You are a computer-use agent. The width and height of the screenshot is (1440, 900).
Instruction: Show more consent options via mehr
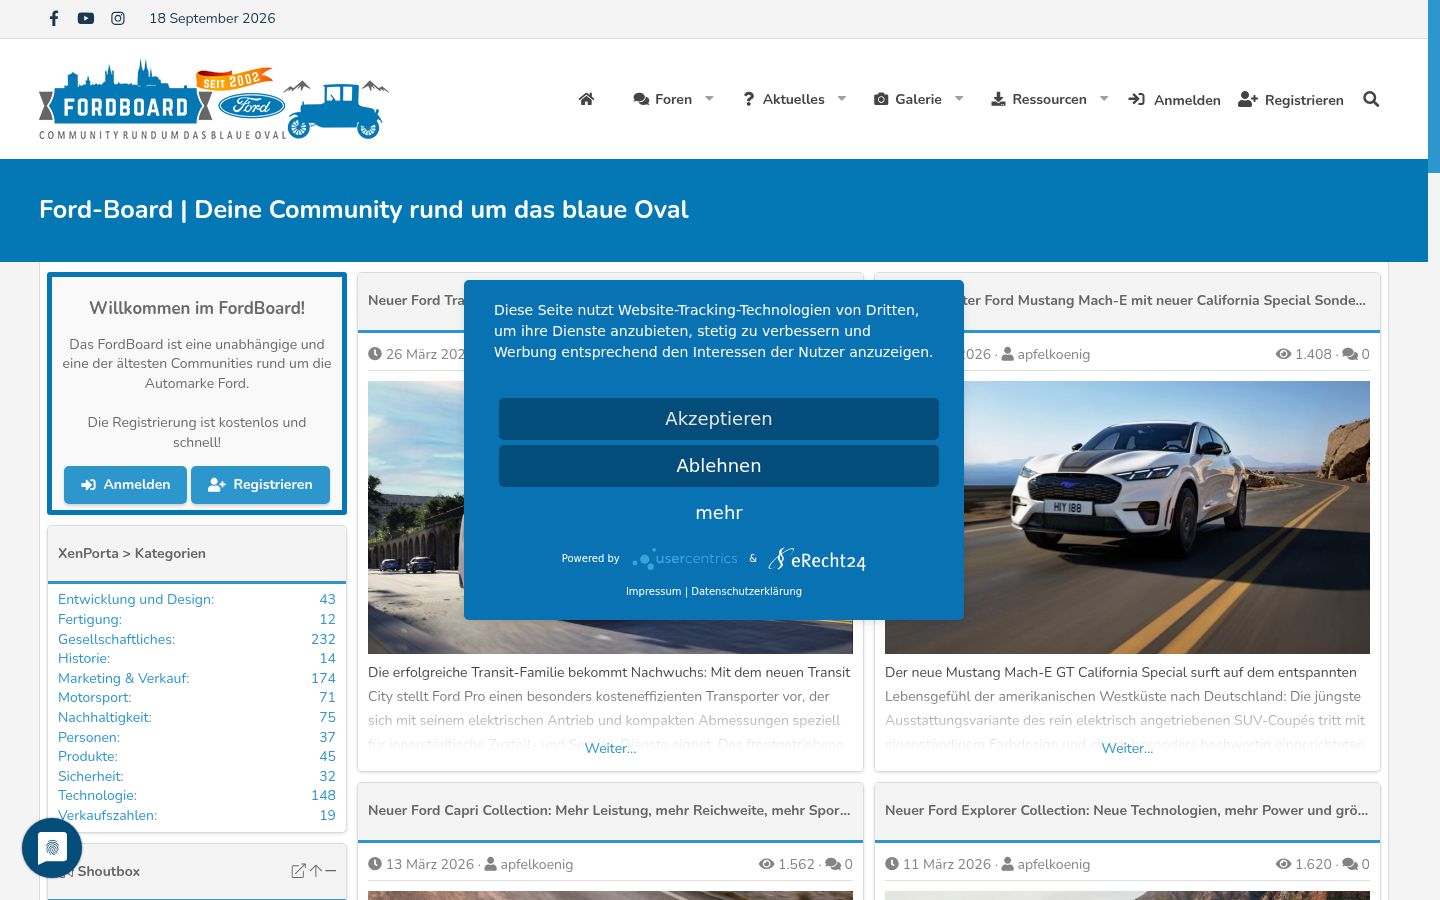(719, 513)
